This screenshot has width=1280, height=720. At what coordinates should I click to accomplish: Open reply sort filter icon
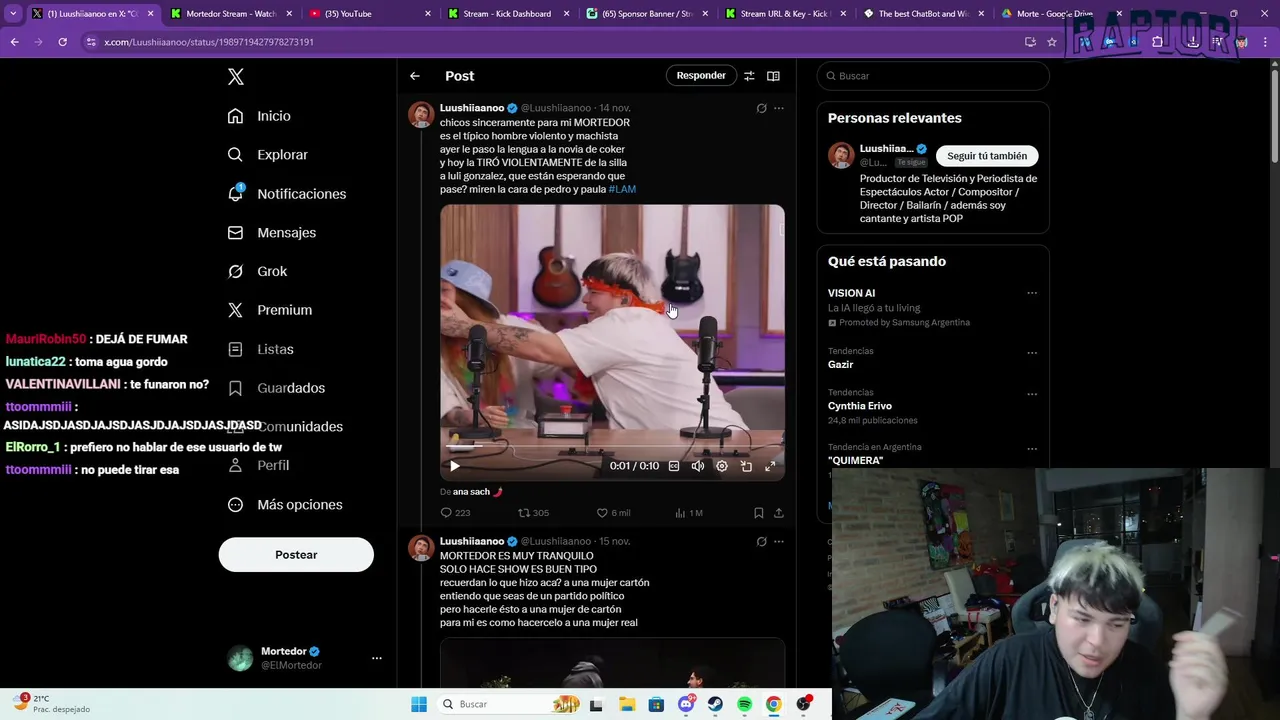[x=749, y=76]
